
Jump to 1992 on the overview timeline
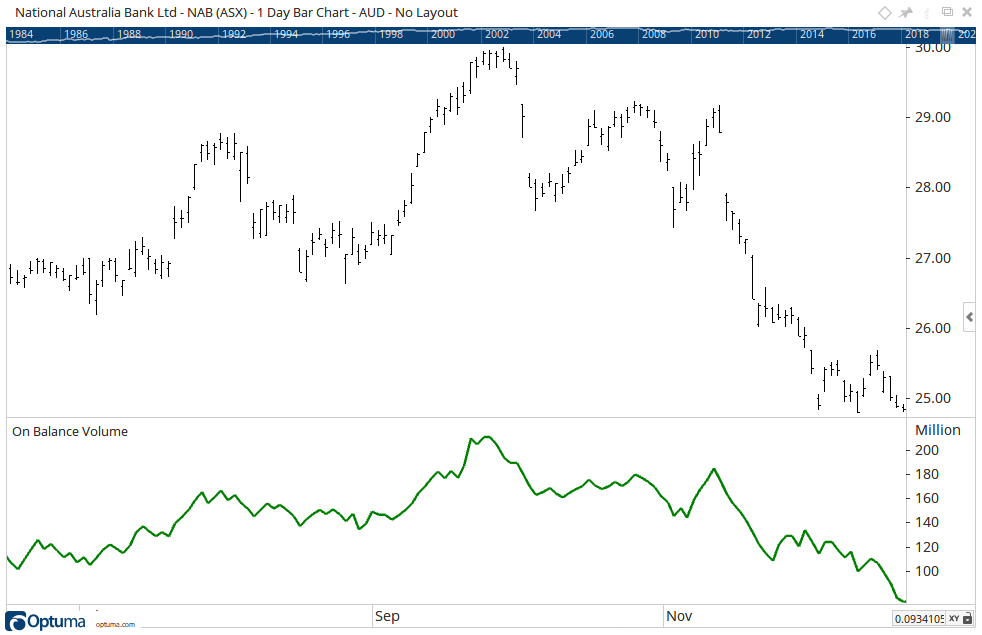[234, 34]
